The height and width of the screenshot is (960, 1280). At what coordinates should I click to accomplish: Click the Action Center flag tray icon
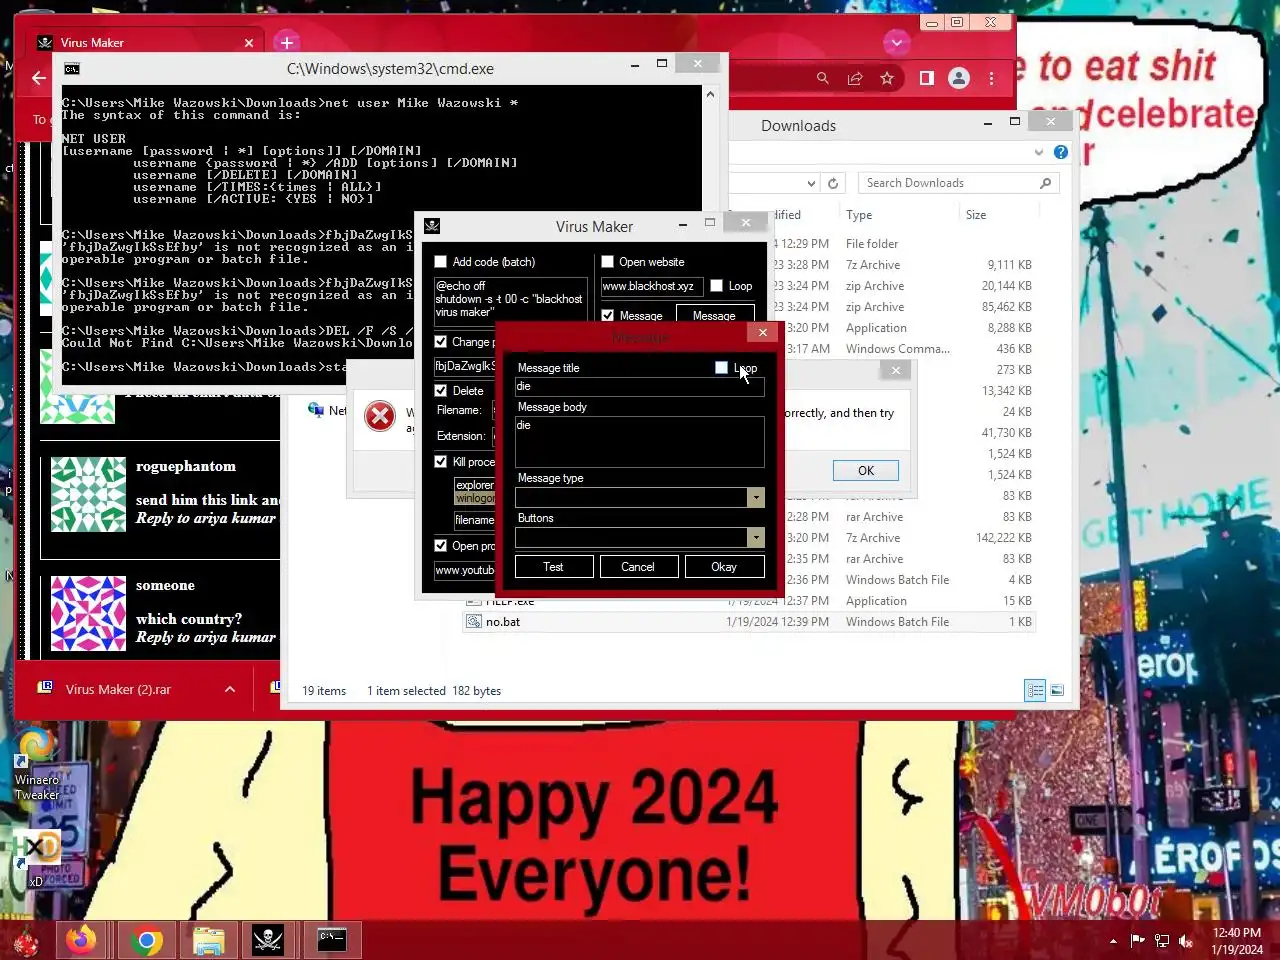coord(1137,940)
